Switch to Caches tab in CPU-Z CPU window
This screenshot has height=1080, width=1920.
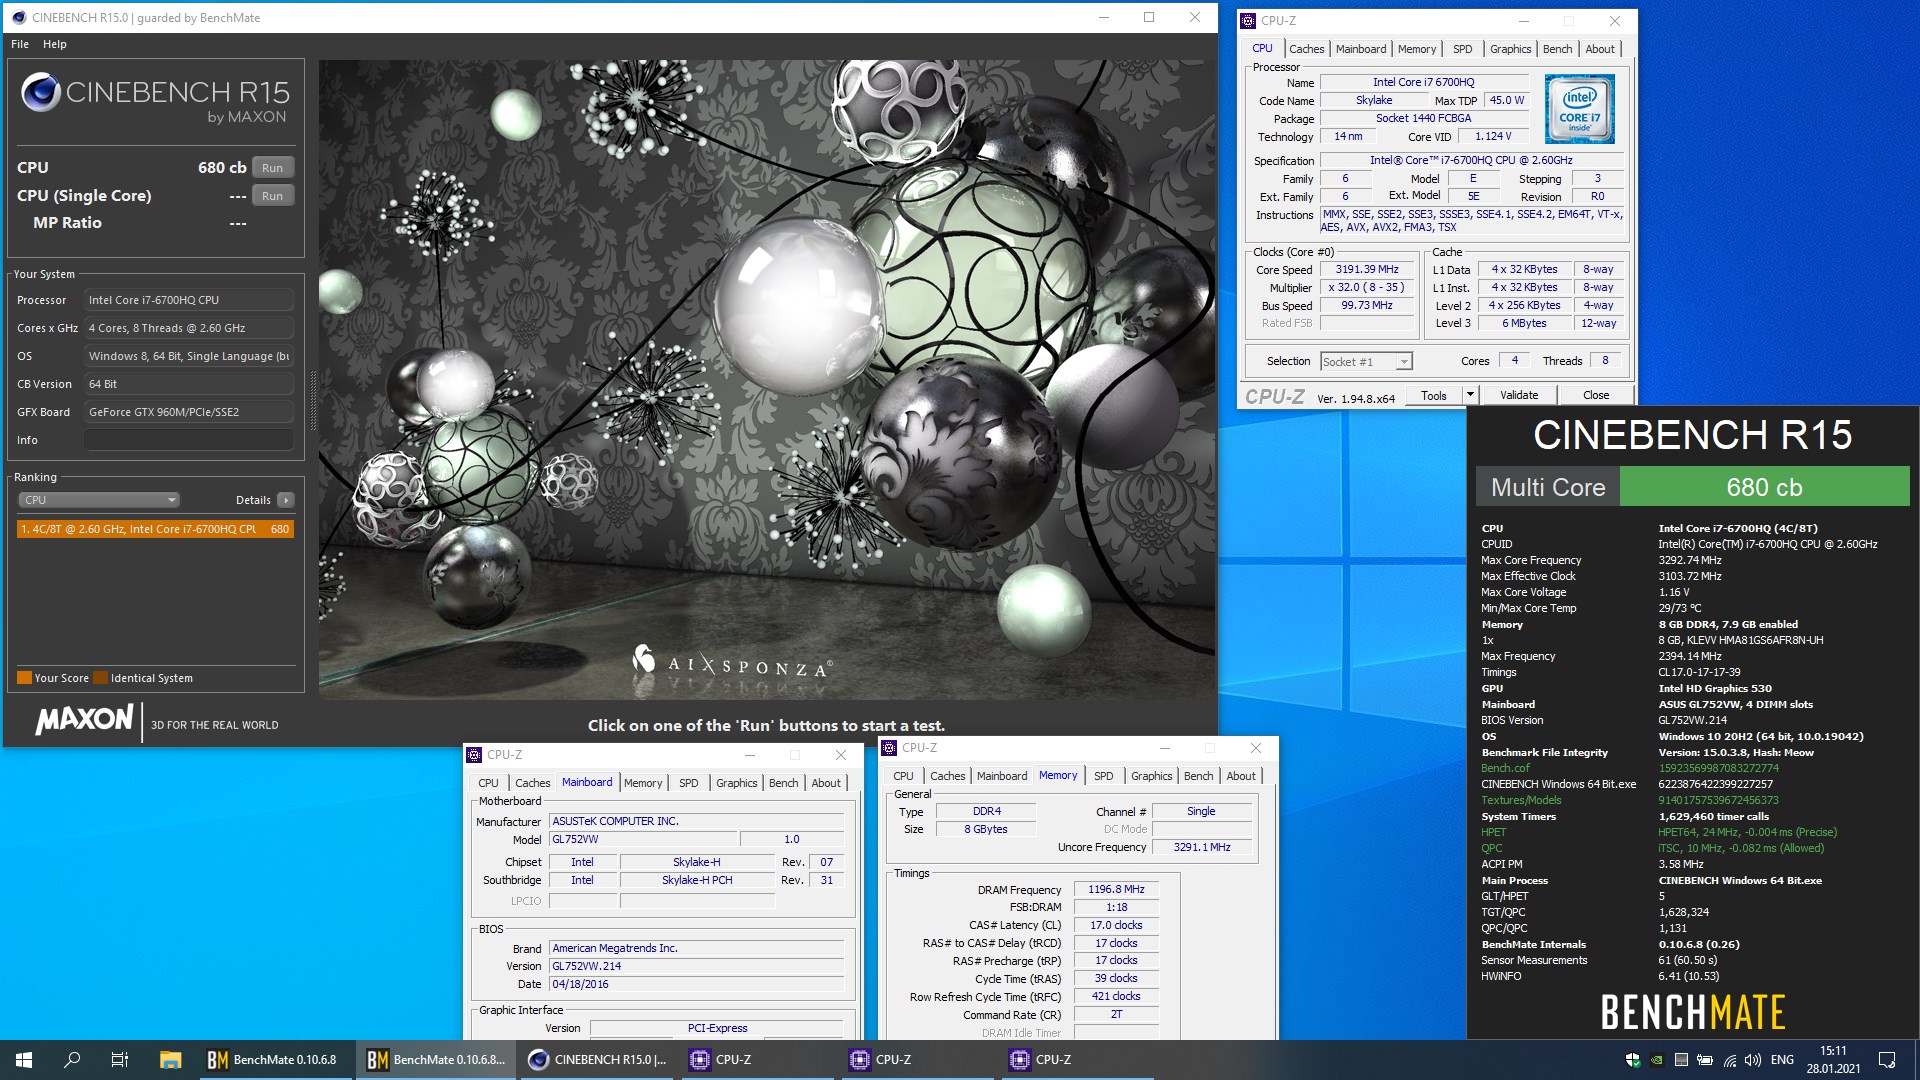click(1306, 49)
